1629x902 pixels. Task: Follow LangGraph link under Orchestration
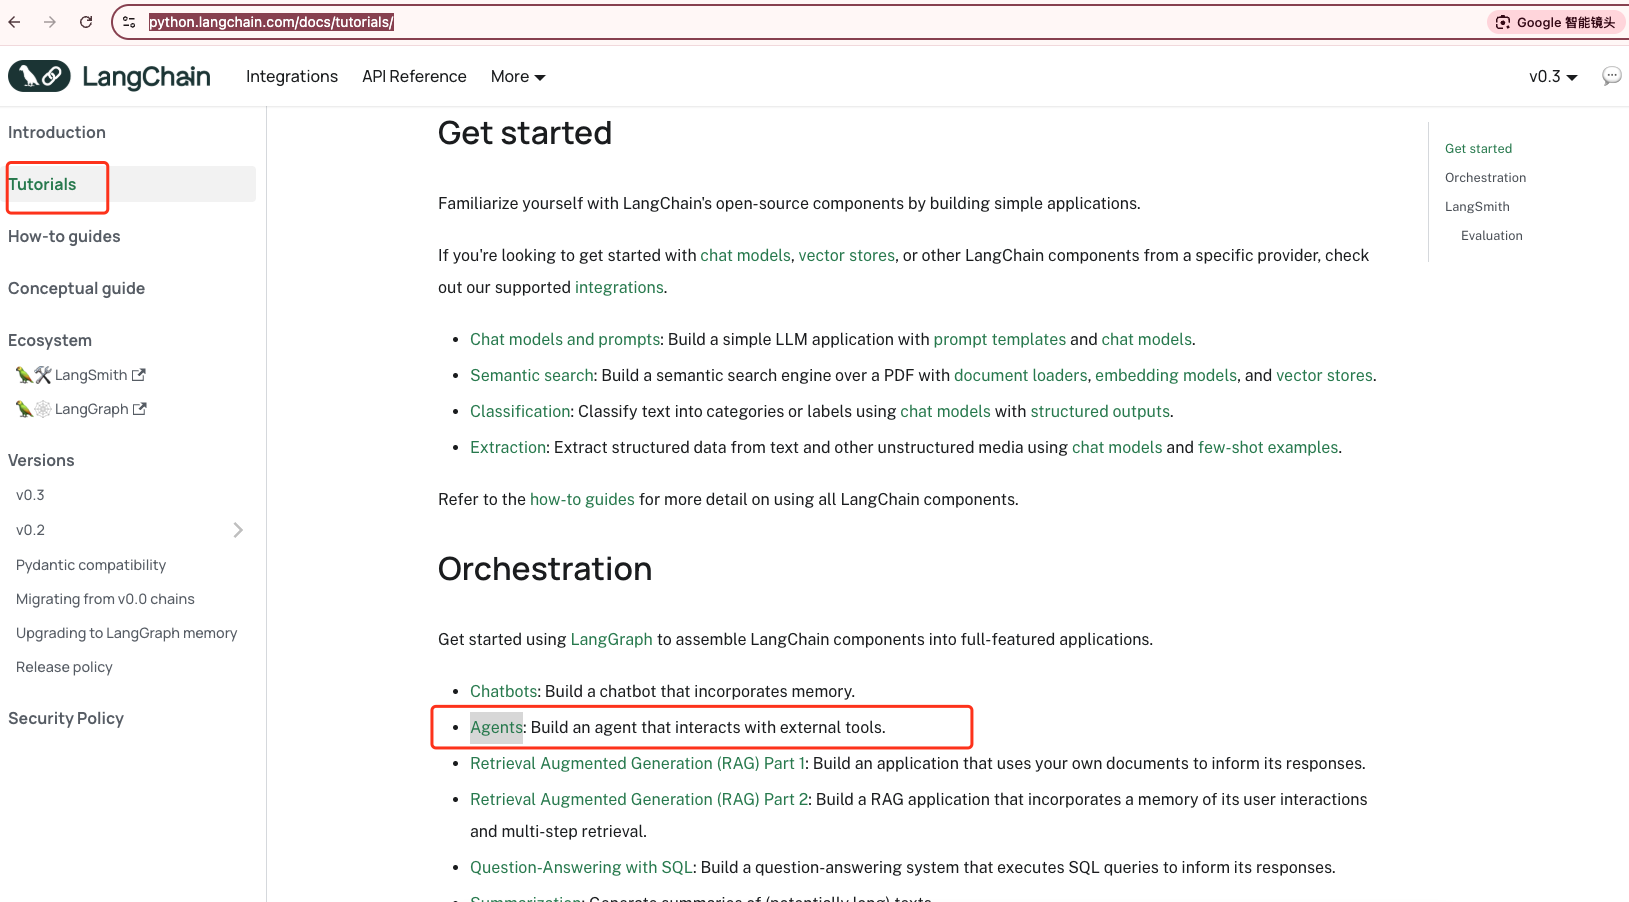[x=611, y=639]
